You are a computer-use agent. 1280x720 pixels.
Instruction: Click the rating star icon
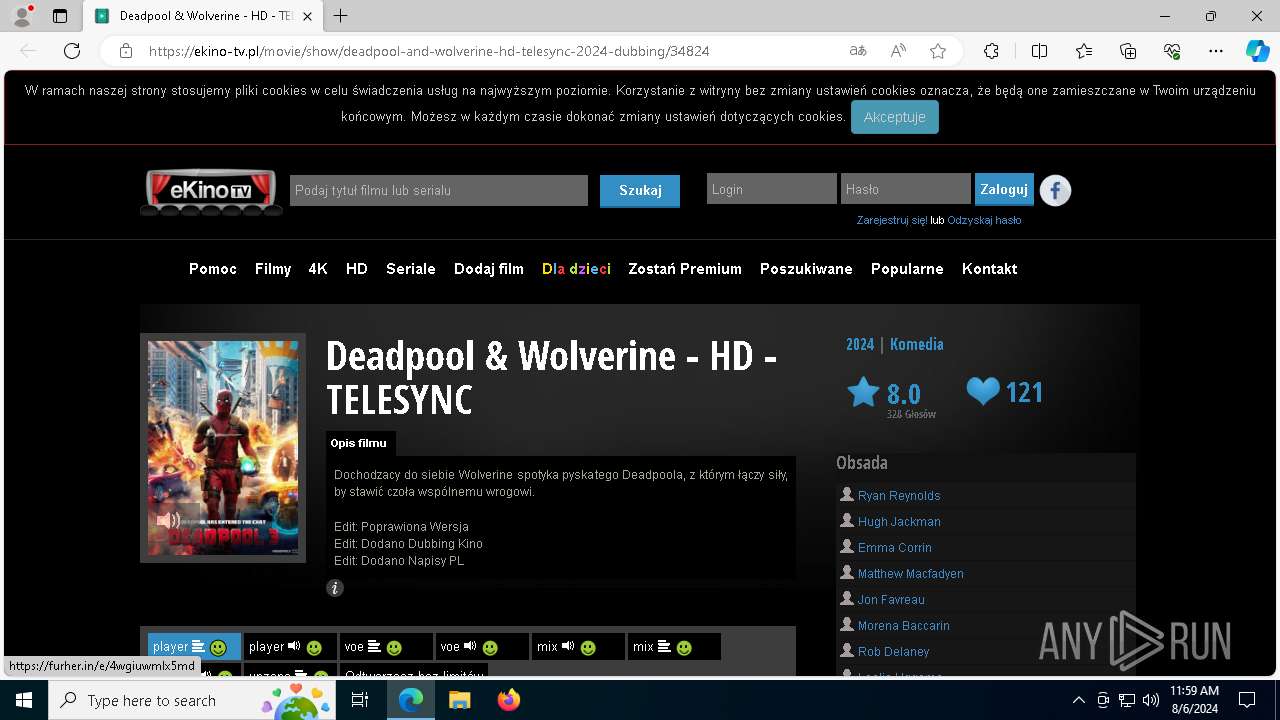coord(863,392)
